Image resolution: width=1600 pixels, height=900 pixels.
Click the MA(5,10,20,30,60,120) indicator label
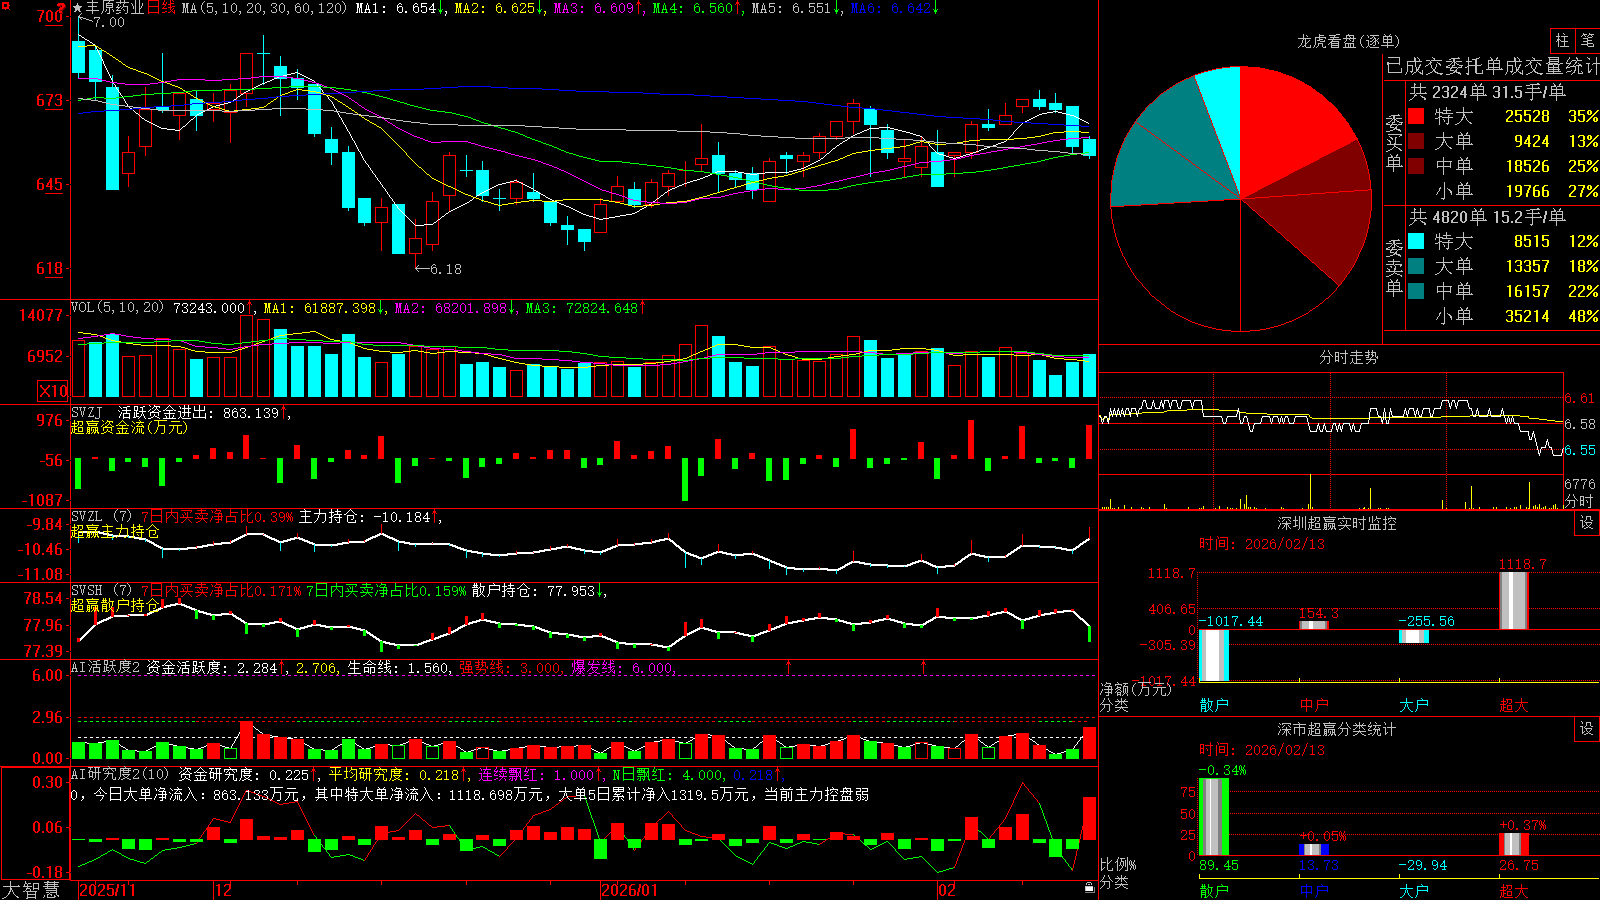(264, 8)
